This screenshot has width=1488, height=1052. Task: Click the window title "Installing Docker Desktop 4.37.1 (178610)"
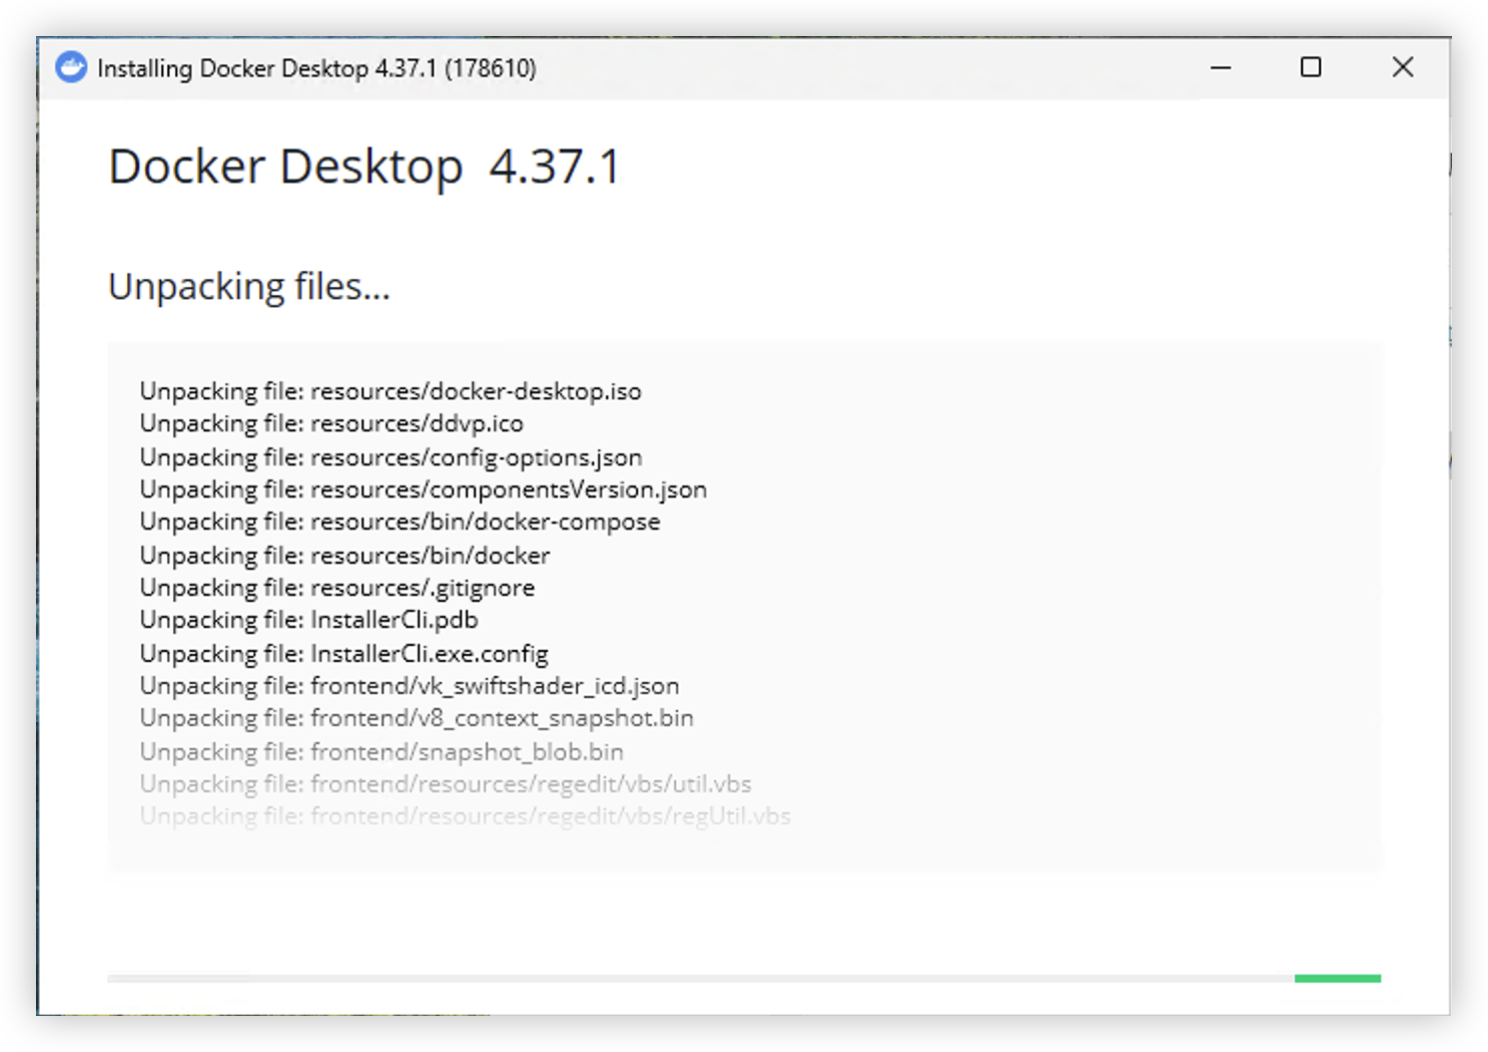tap(316, 68)
